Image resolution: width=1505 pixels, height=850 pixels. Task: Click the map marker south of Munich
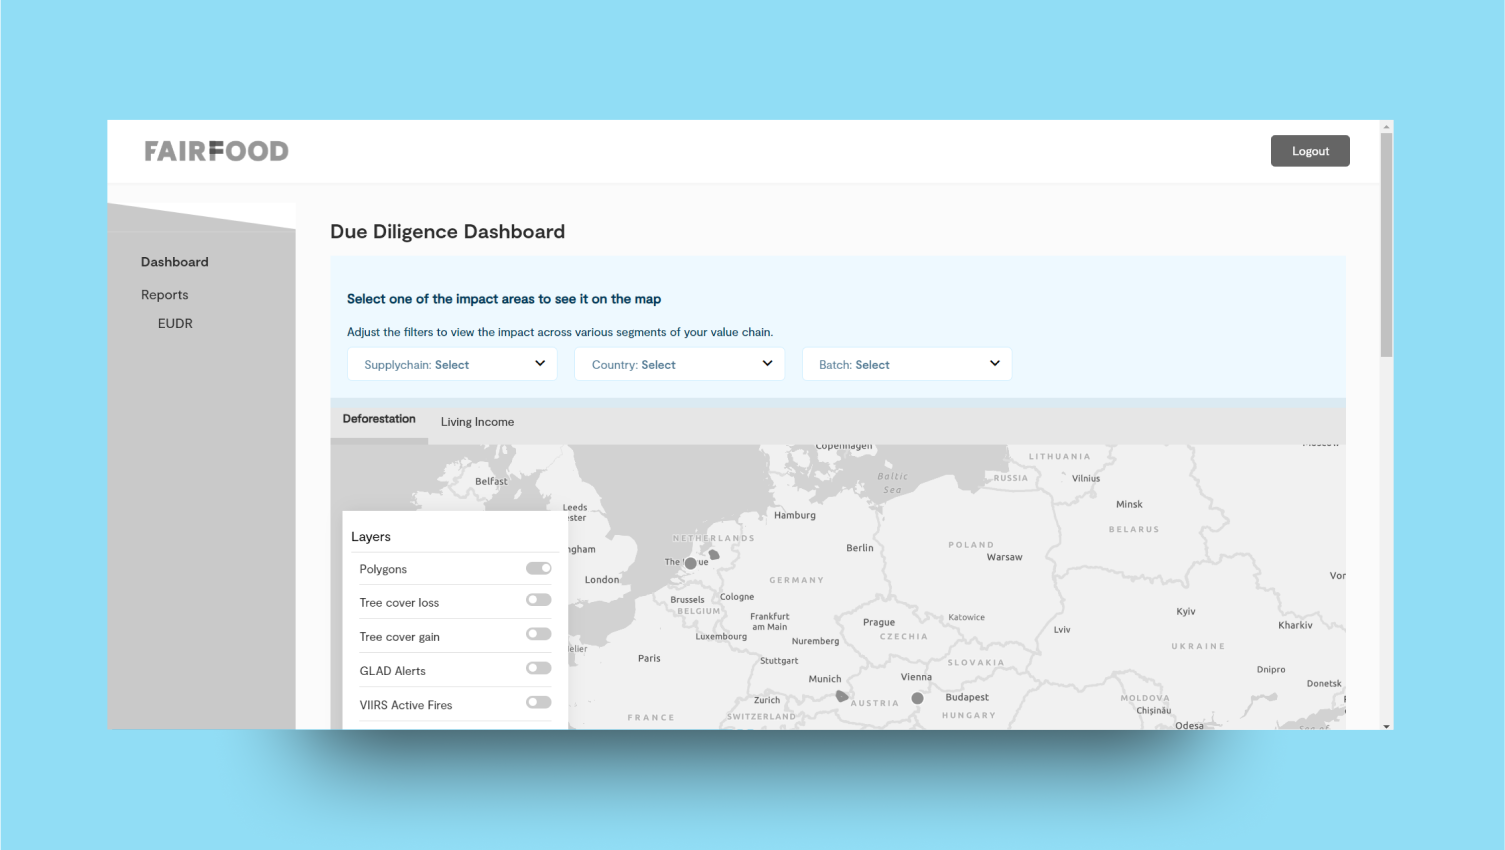pos(842,695)
